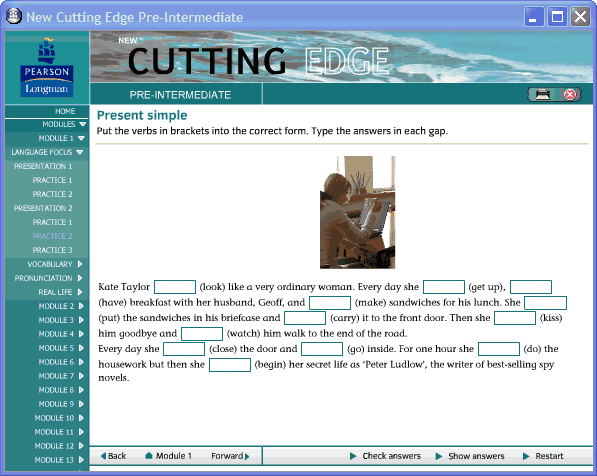Expand the MODULE 13 arrow
The width and height of the screenshot is (597, 476).
(x=81, y=460)
